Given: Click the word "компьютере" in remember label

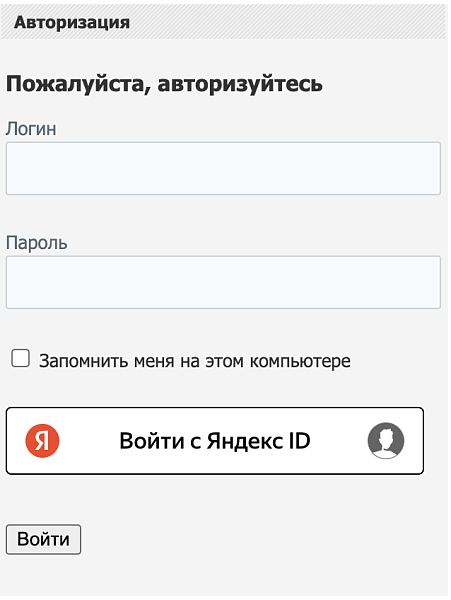Looking at the screenshot, I should point(300,361).
